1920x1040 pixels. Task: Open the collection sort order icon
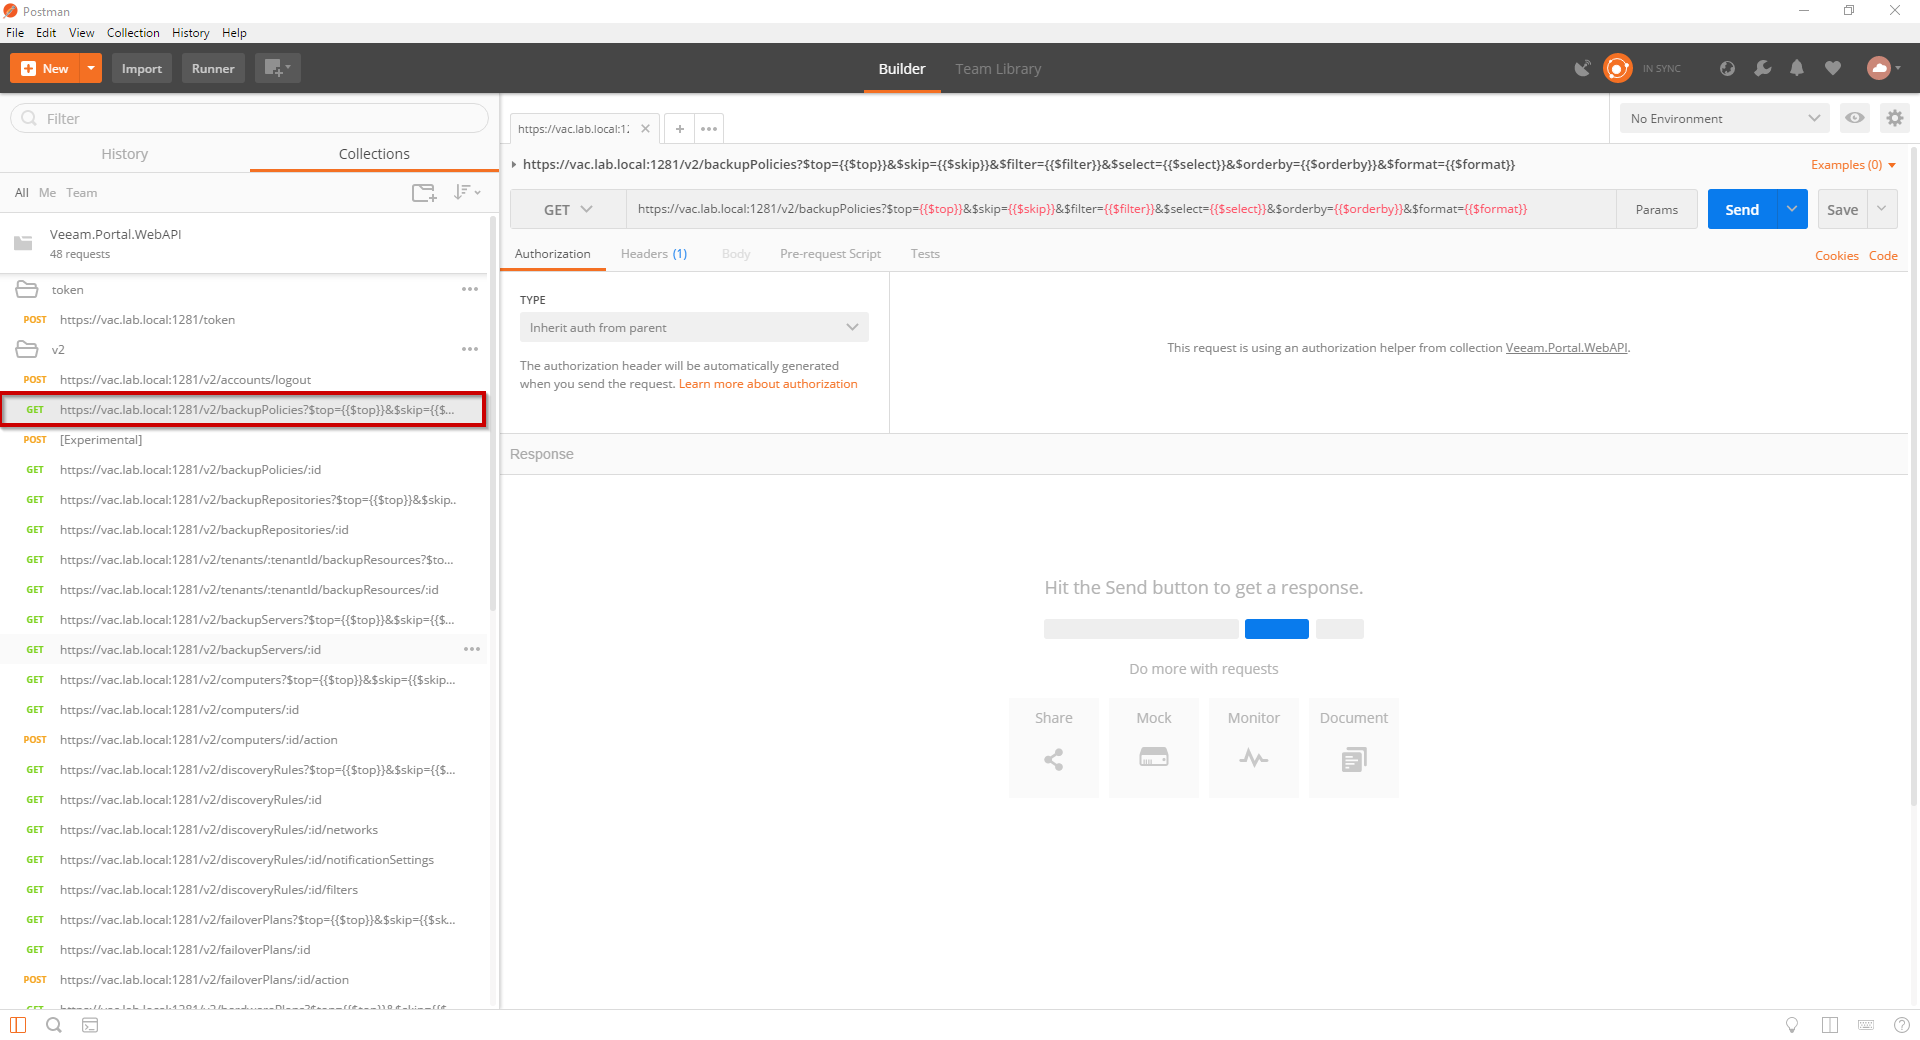tap(466, 192)
